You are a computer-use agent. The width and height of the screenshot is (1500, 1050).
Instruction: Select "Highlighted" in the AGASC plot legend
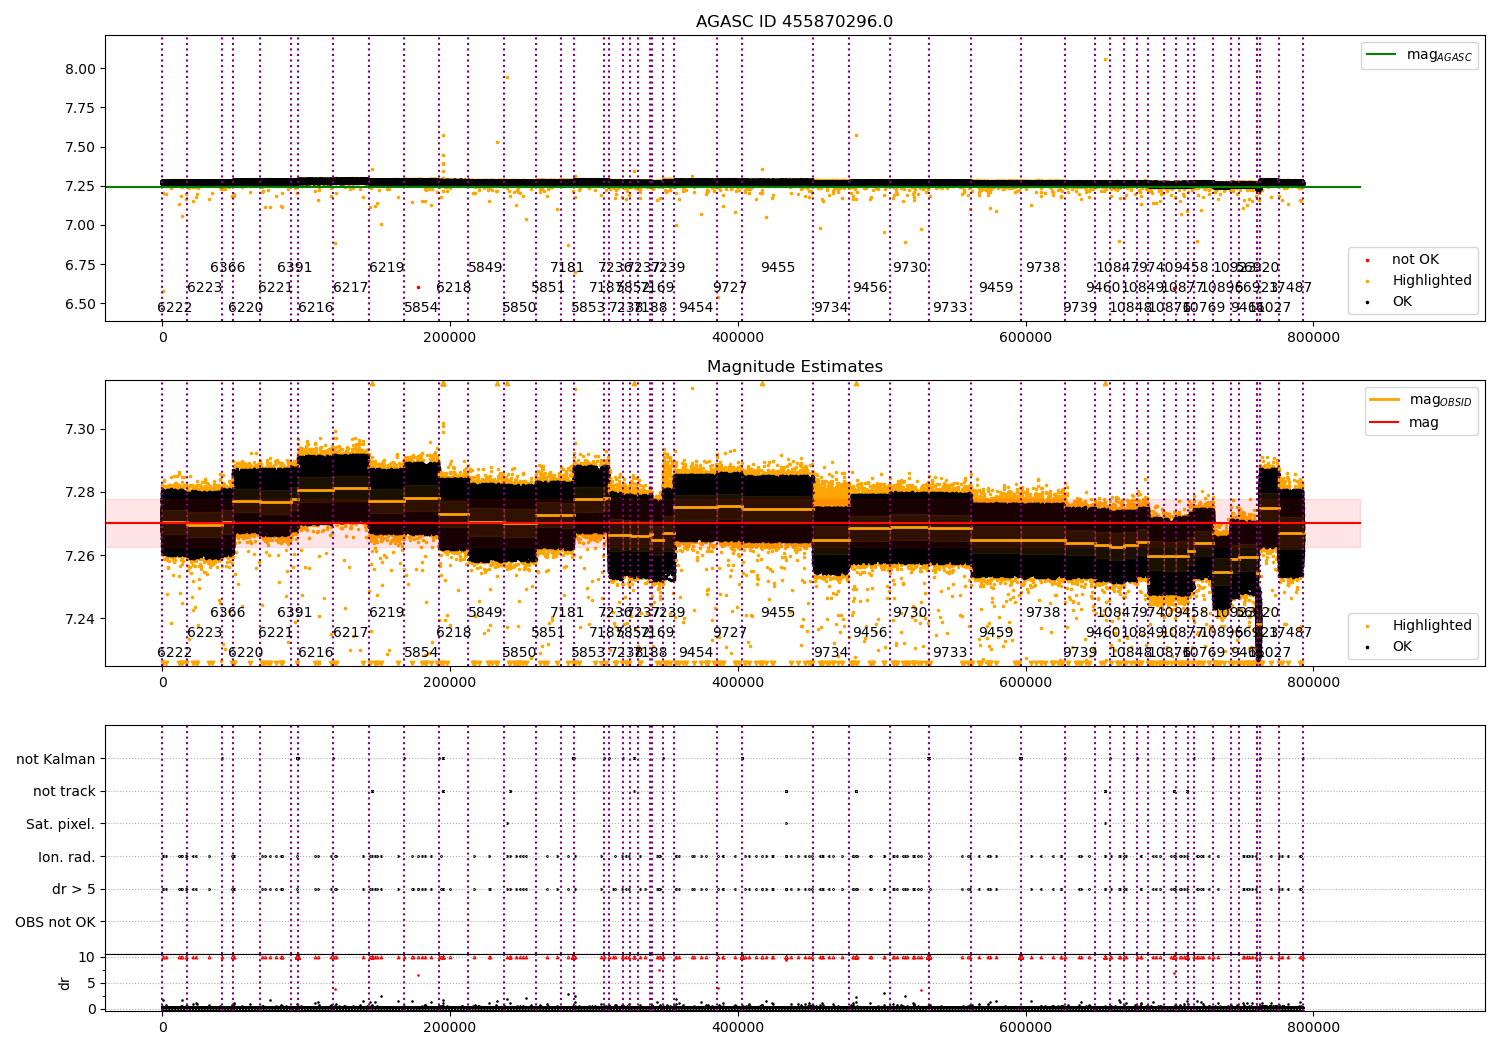[x=1432, y=281]
